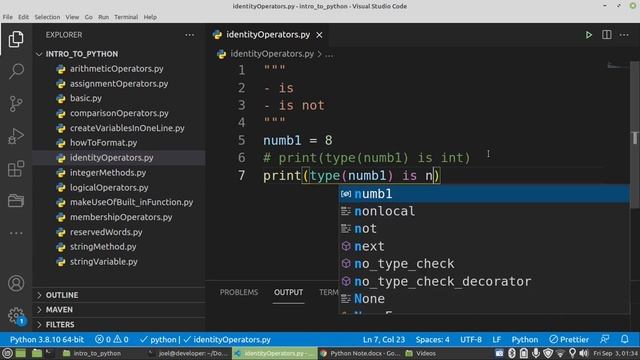Open reservedWords.py in explorer
The image size is (640, 360).
tap(106, 232)
